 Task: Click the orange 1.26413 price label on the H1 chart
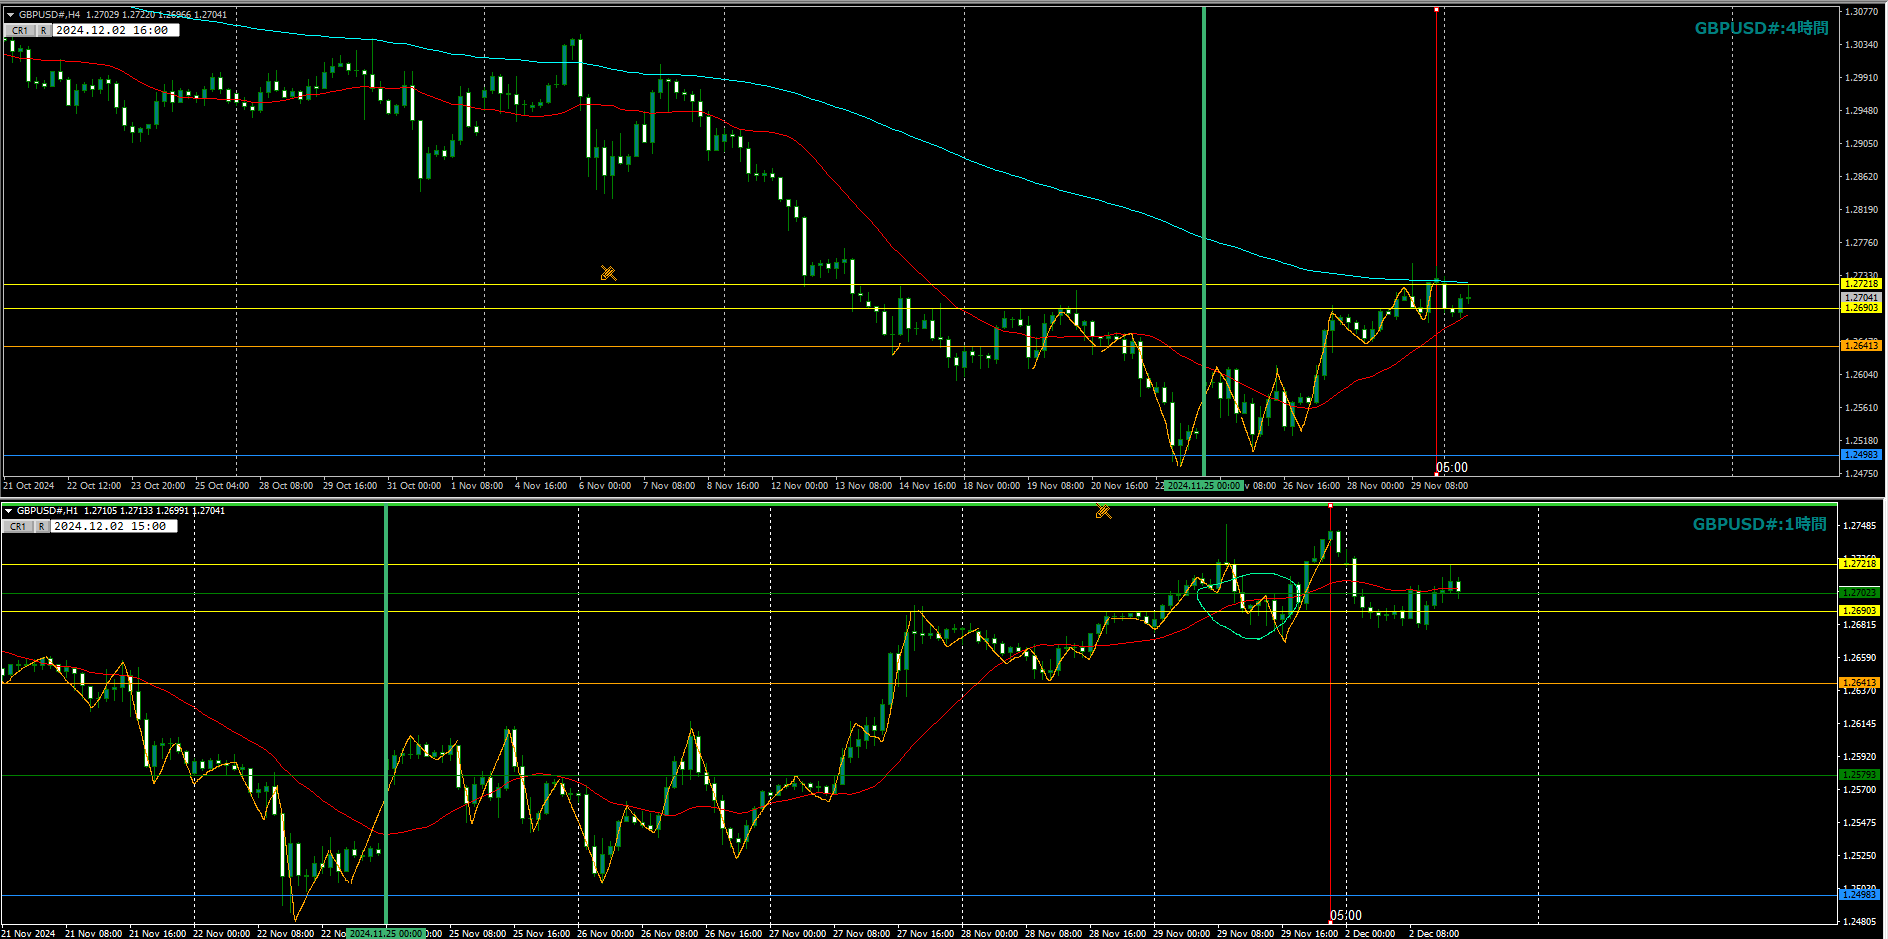point(1859,683)
